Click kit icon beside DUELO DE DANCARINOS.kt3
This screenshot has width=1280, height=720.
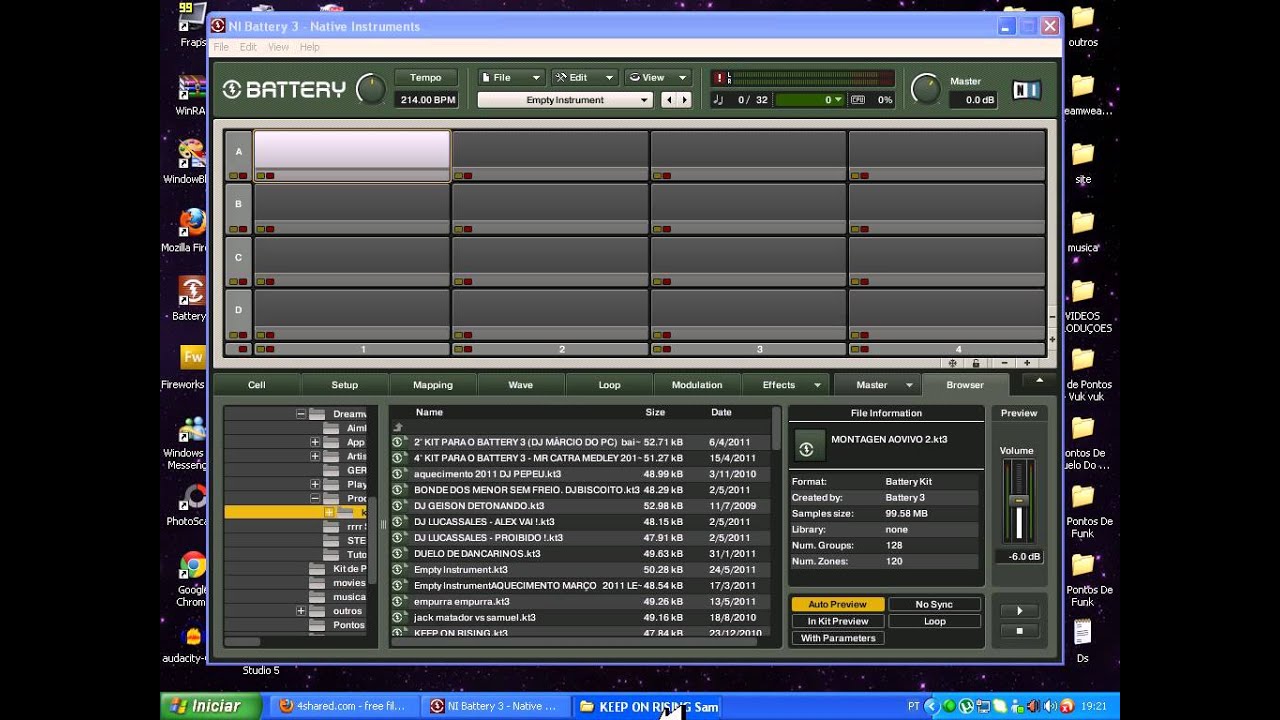(397, 553)
